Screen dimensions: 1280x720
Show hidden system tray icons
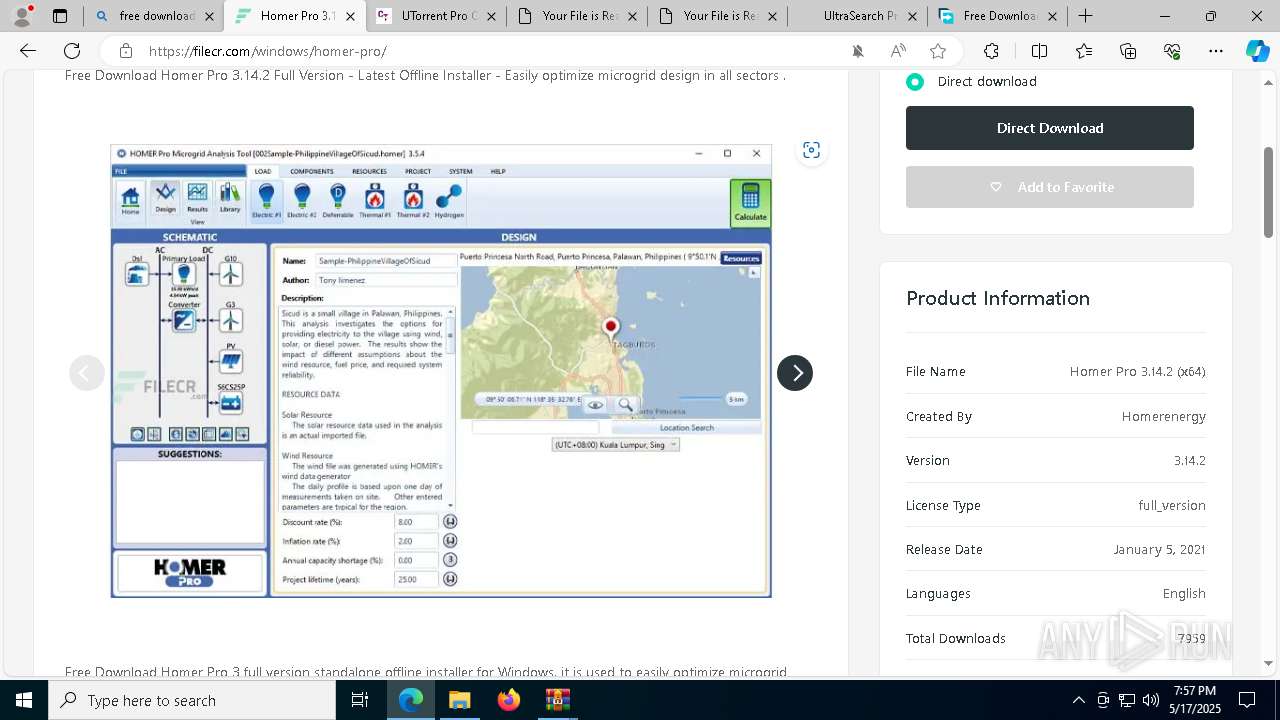pyautogui.click(x=1078, y=700)
